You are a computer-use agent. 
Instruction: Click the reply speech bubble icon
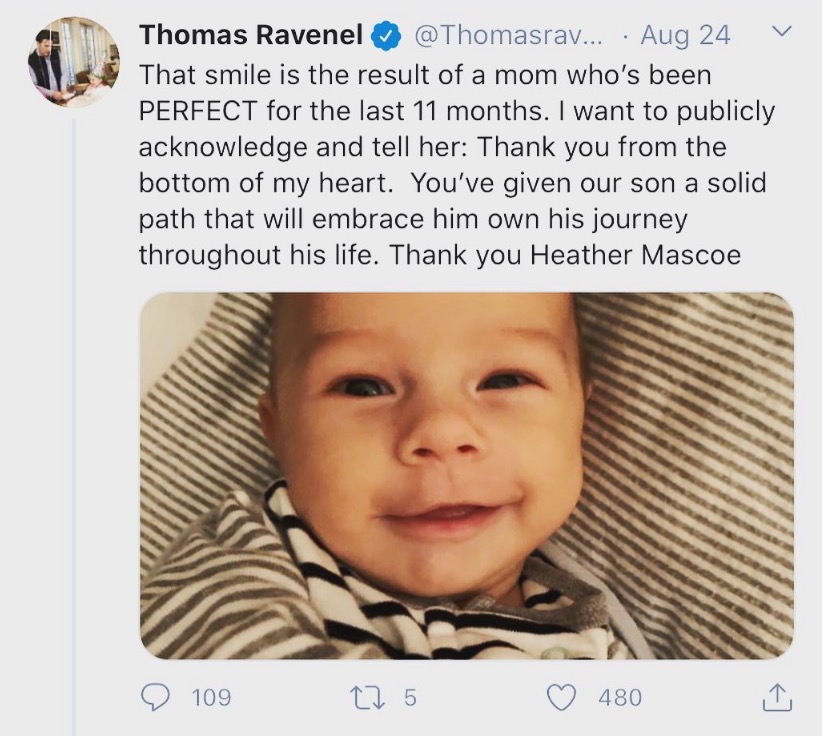154,697
